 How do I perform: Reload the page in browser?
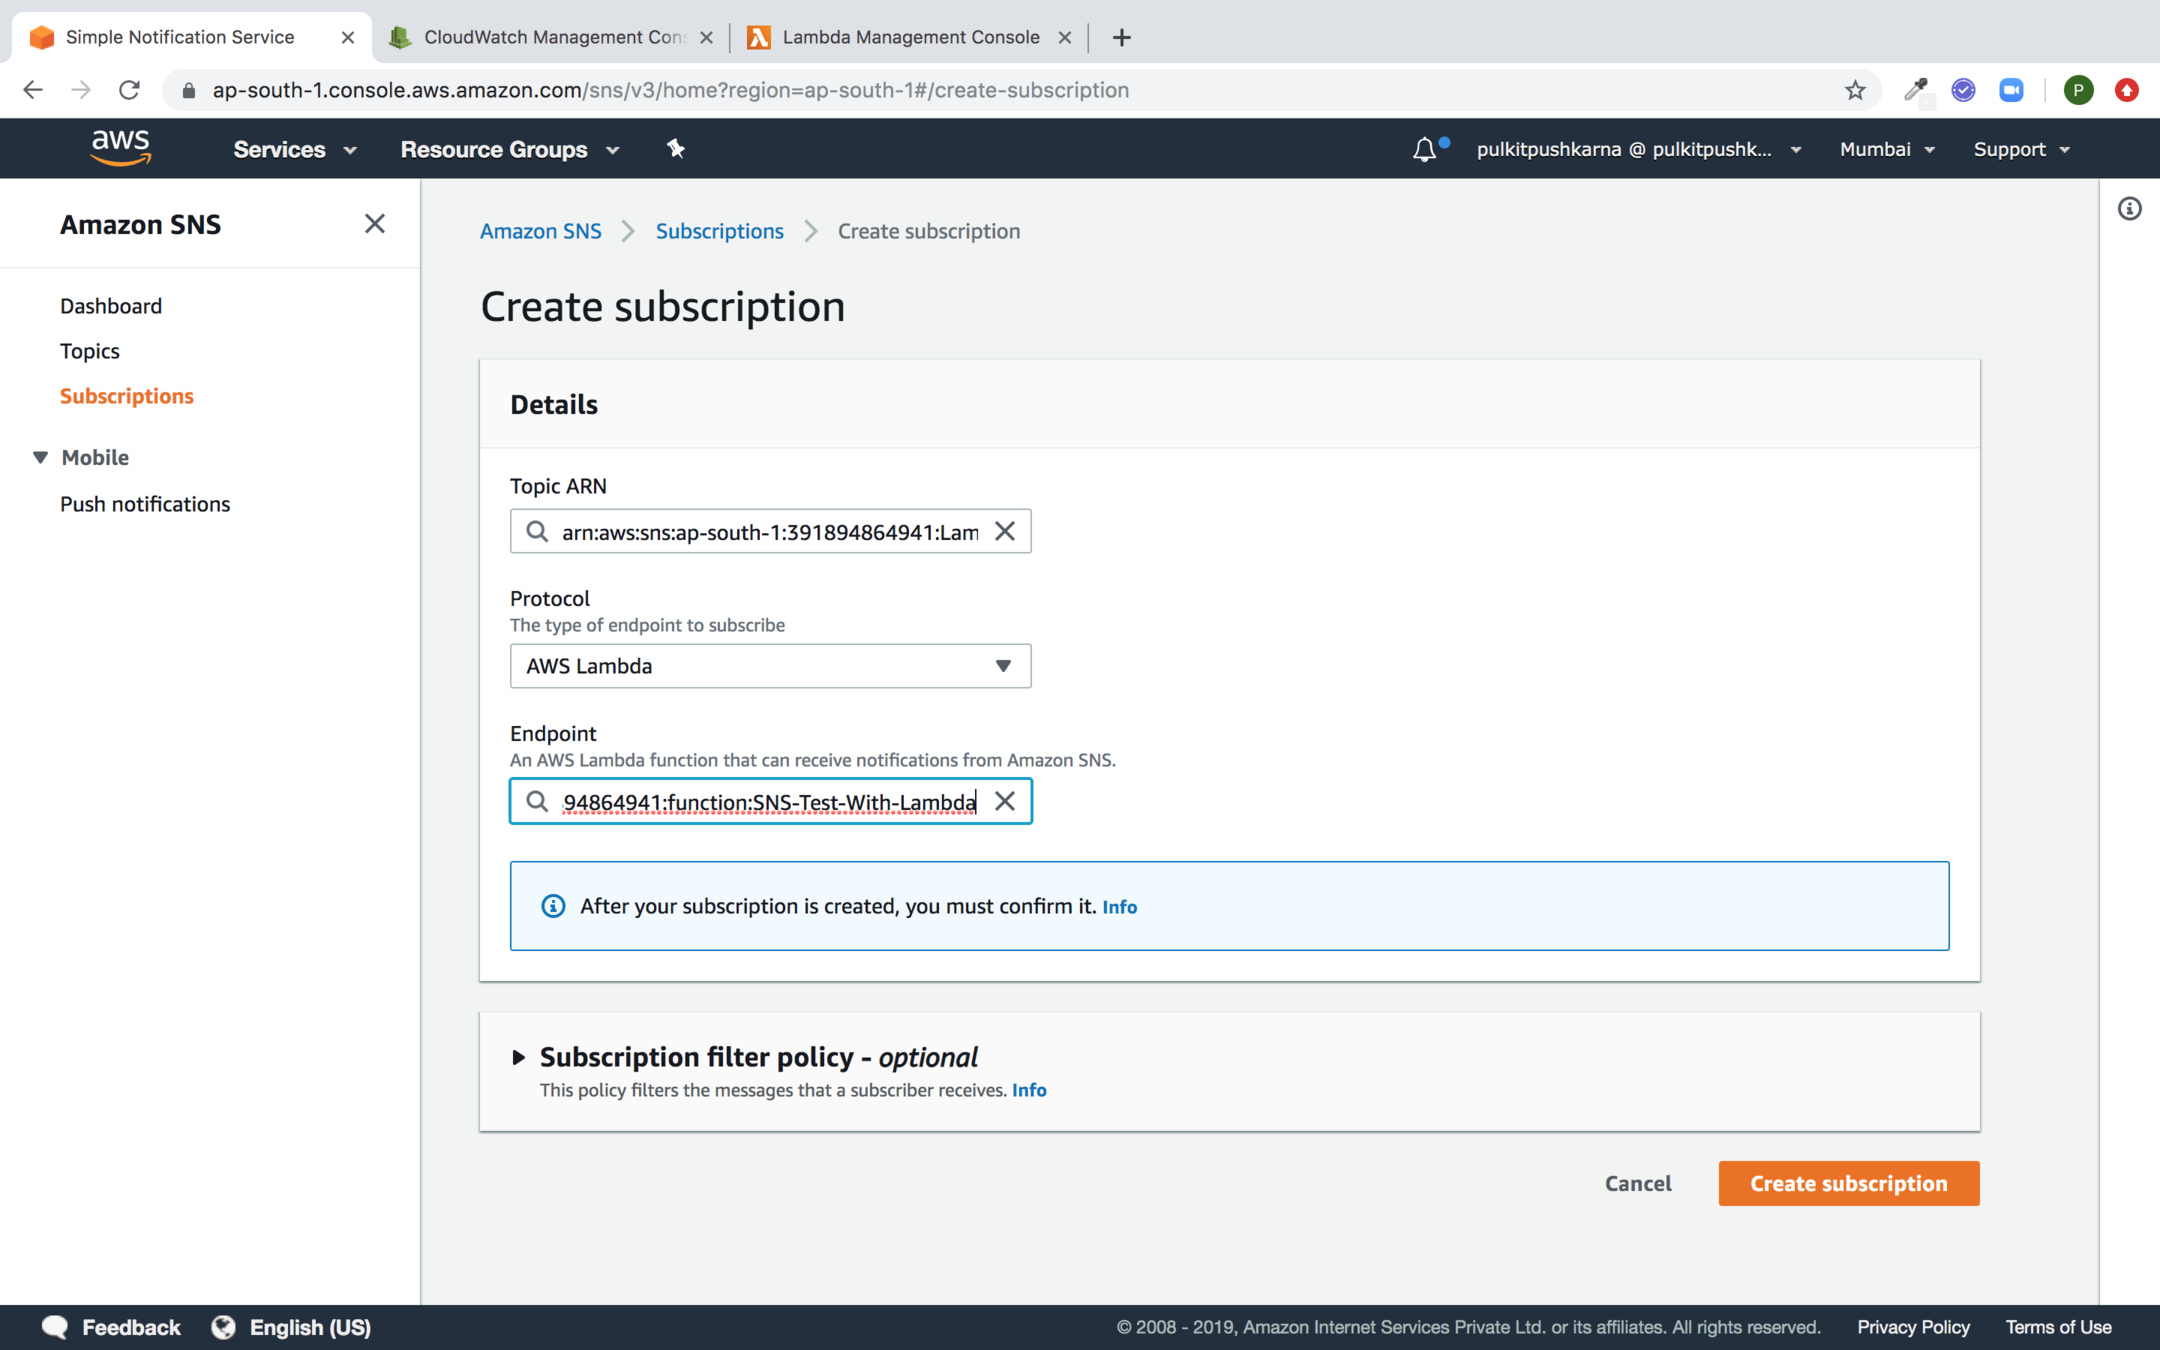(129, 90)
